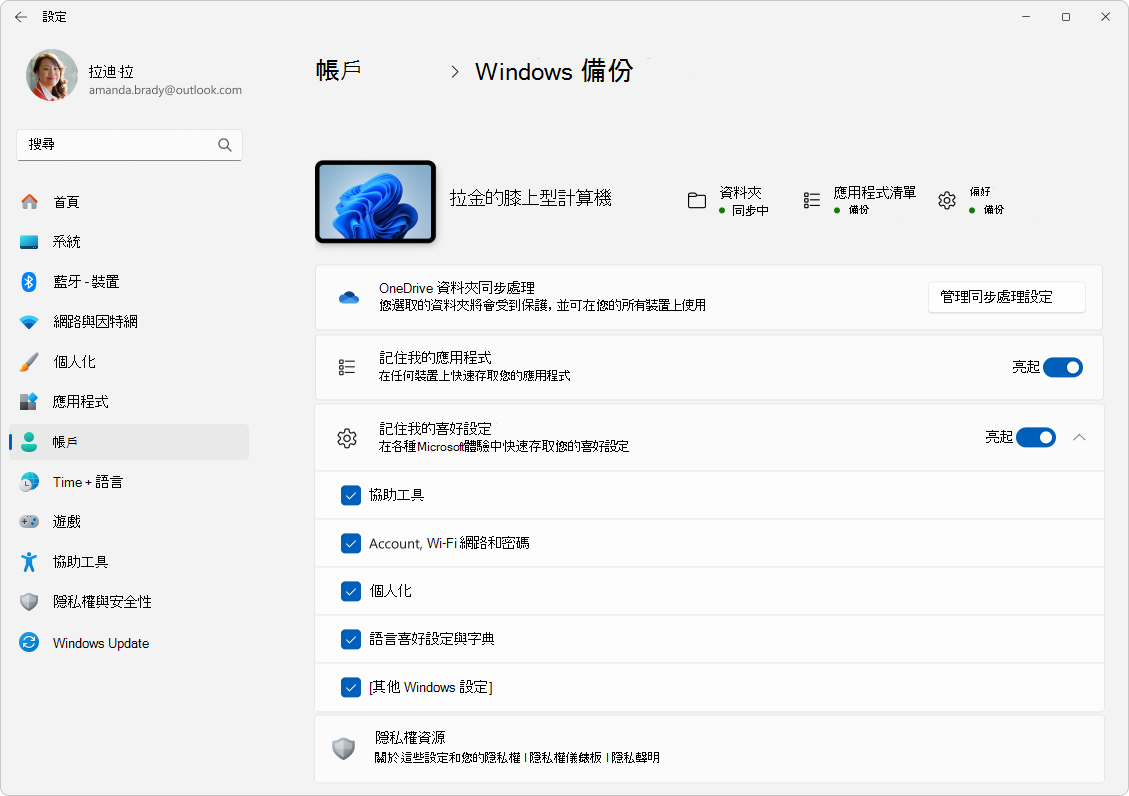Click the paintbrush 個人化 icon
1129x796 pixels.
coord(29,361)
